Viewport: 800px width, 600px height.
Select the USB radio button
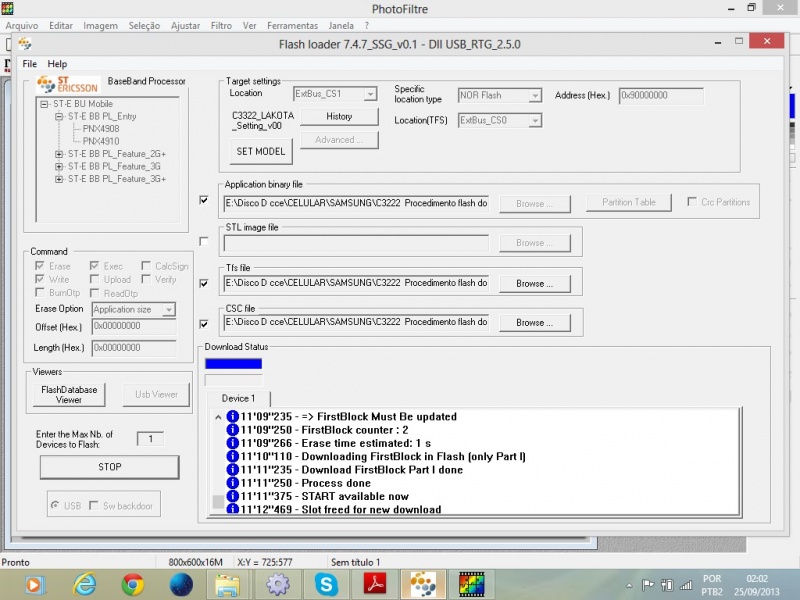tap(55, 505)
